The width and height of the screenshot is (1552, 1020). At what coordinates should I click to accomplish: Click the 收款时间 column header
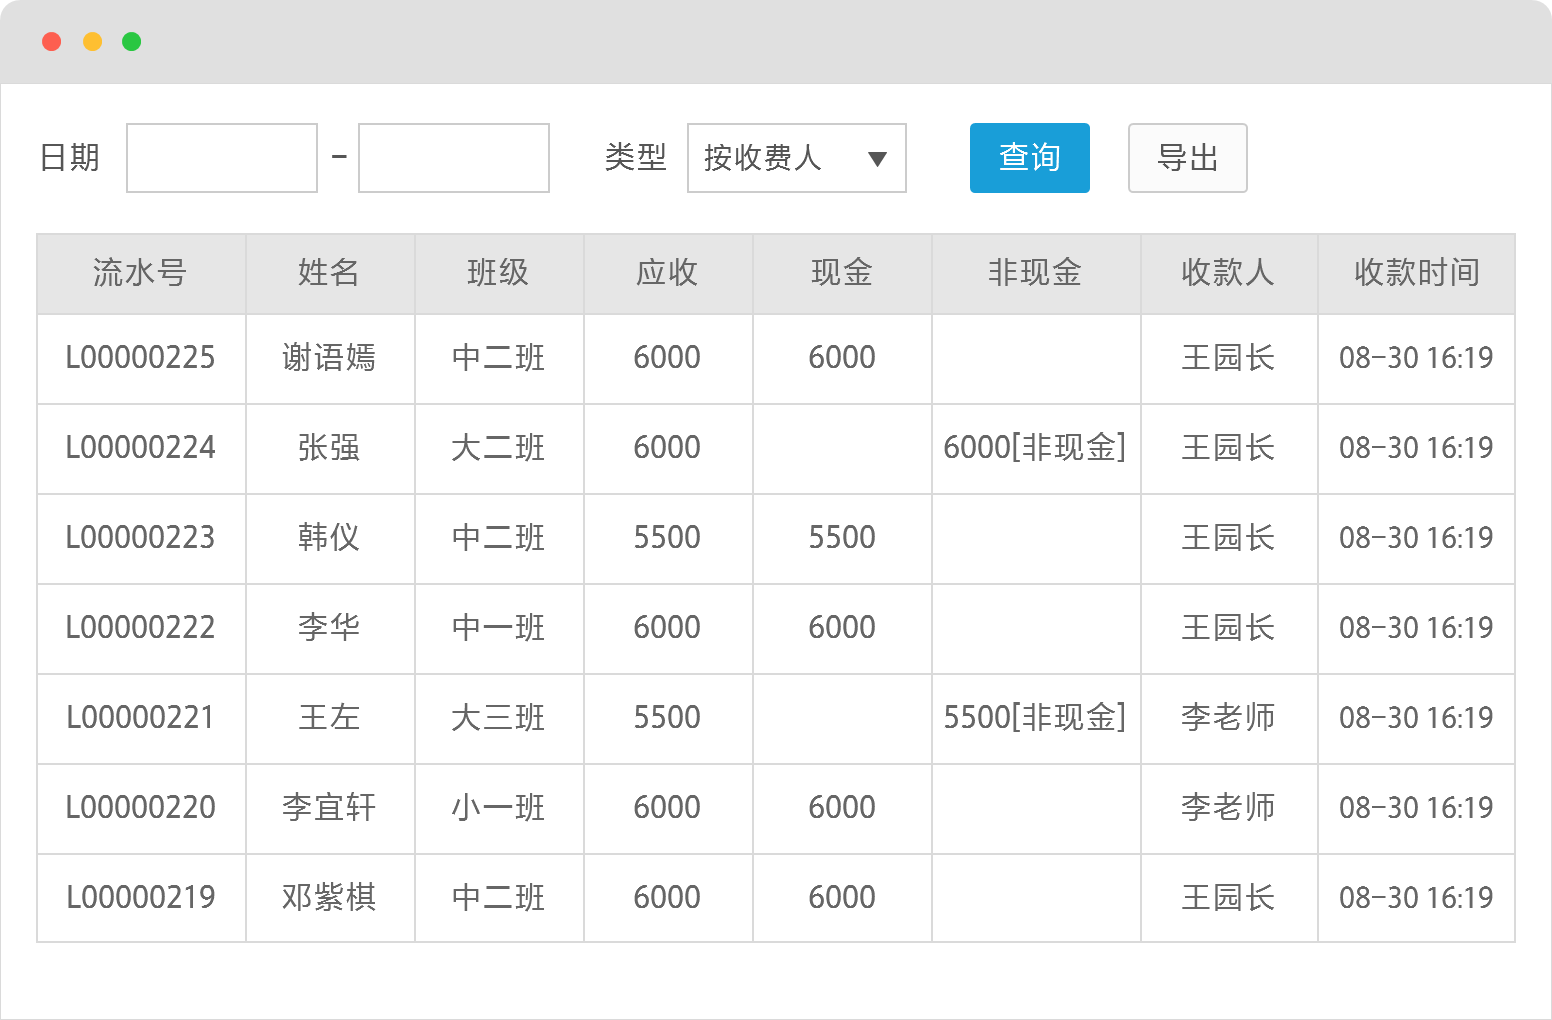(1416, 273)
